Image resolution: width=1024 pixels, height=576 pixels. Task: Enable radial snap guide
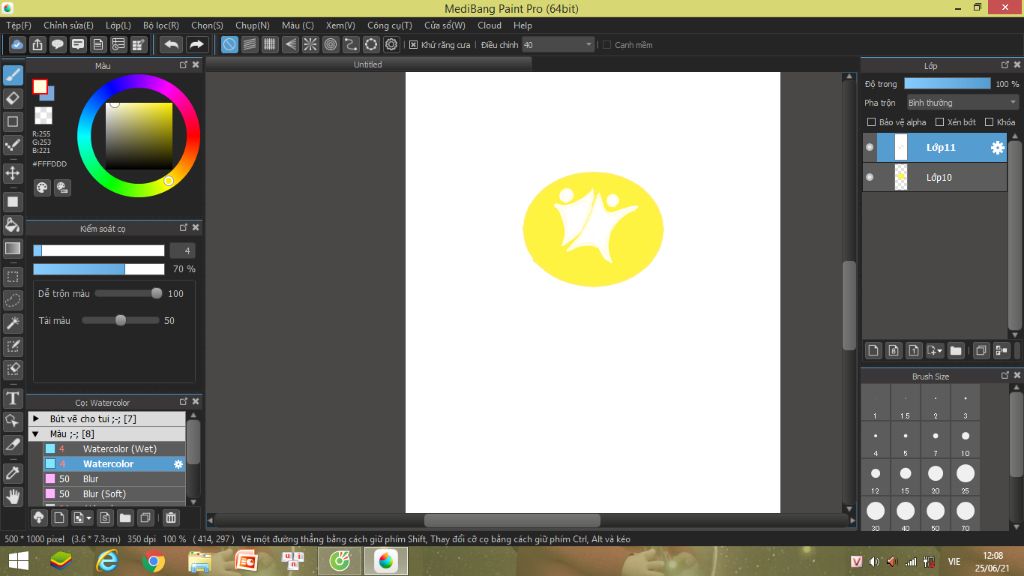[310, 44]
